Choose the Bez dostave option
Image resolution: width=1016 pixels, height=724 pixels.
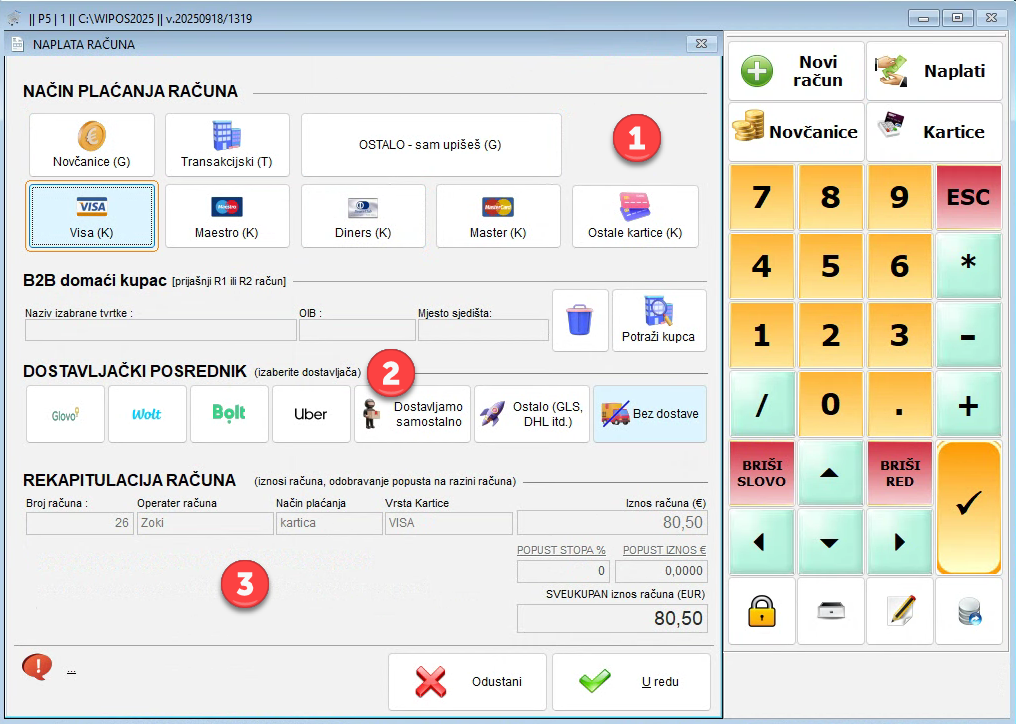coord(650,414)
